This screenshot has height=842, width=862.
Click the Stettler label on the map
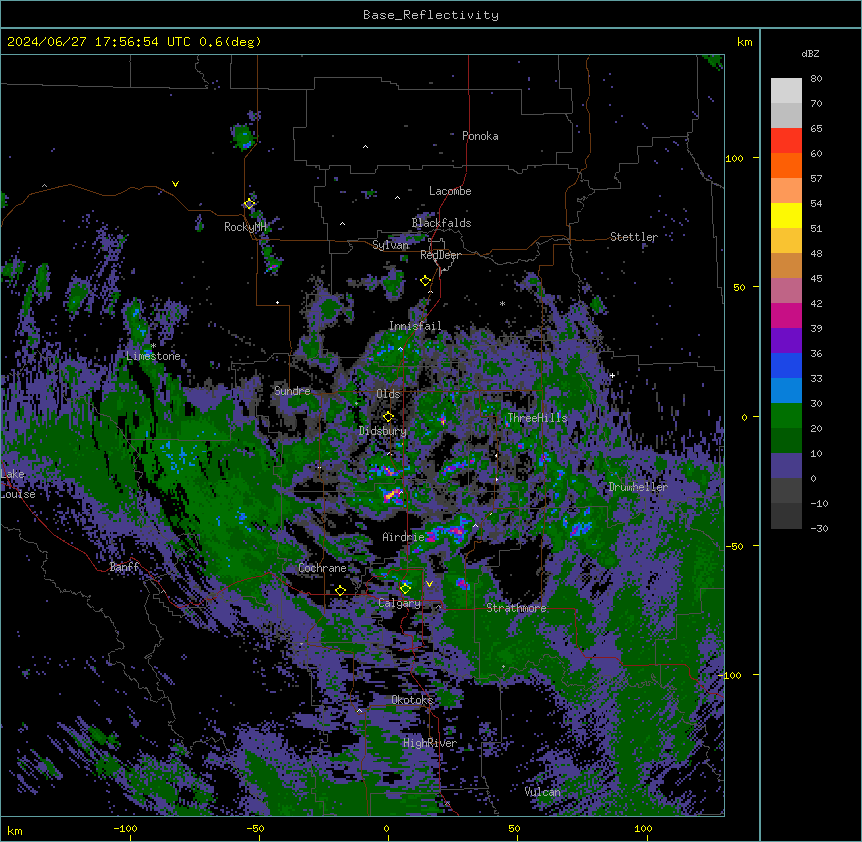click(x=633, y=237)
